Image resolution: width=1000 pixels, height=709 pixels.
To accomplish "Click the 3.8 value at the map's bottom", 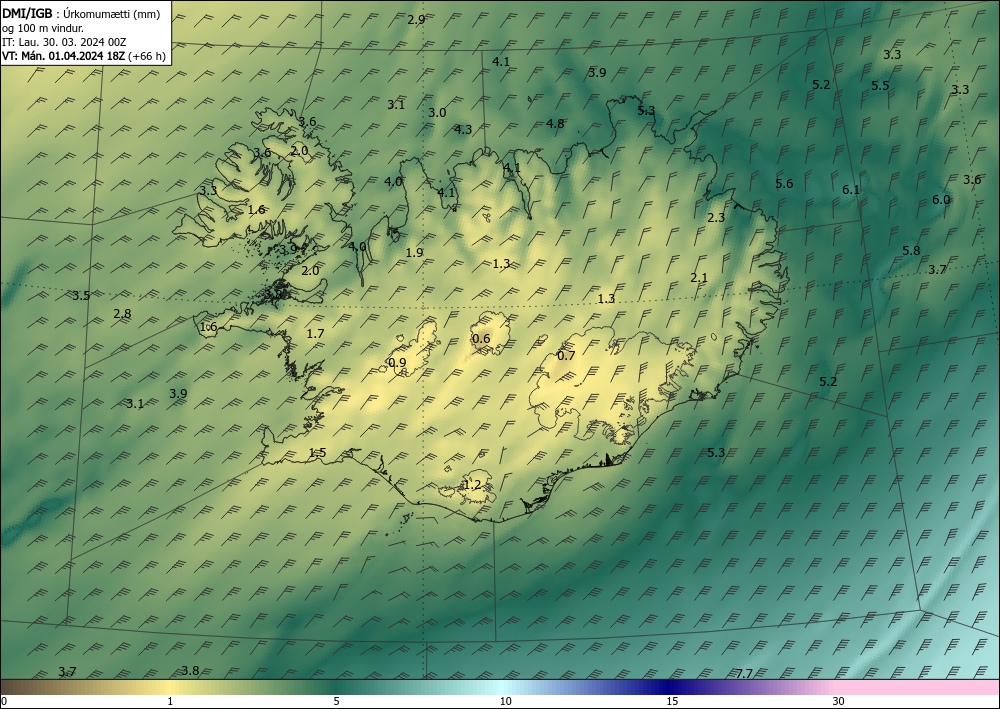I will 190,671.
